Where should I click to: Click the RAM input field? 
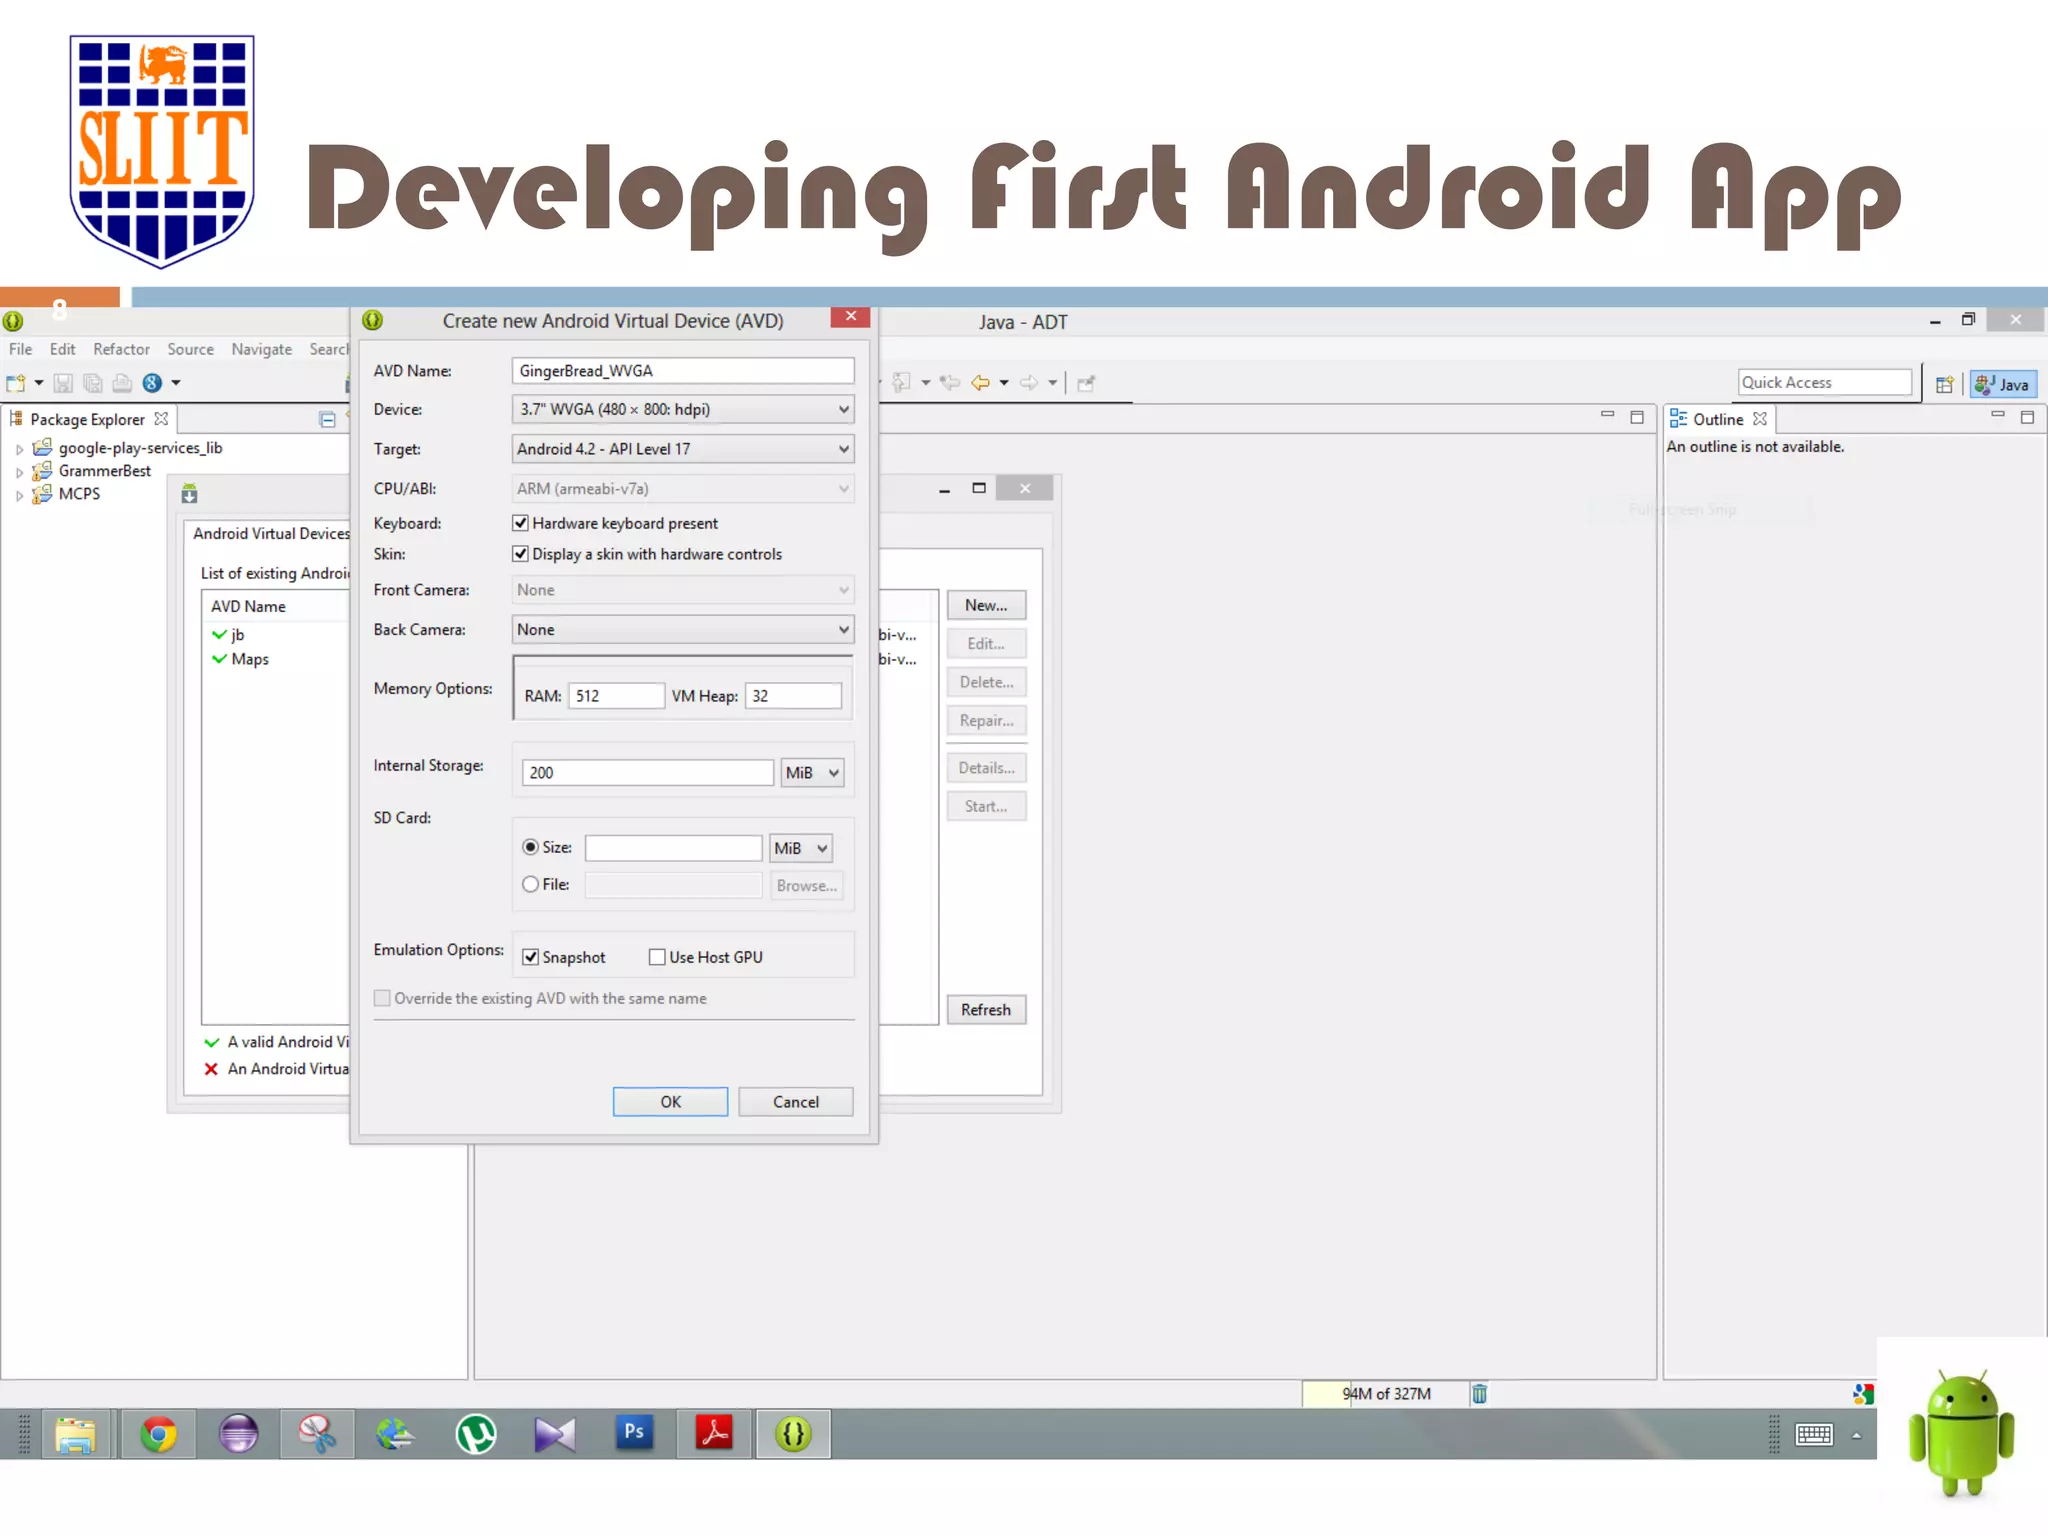tap(616, 696)
